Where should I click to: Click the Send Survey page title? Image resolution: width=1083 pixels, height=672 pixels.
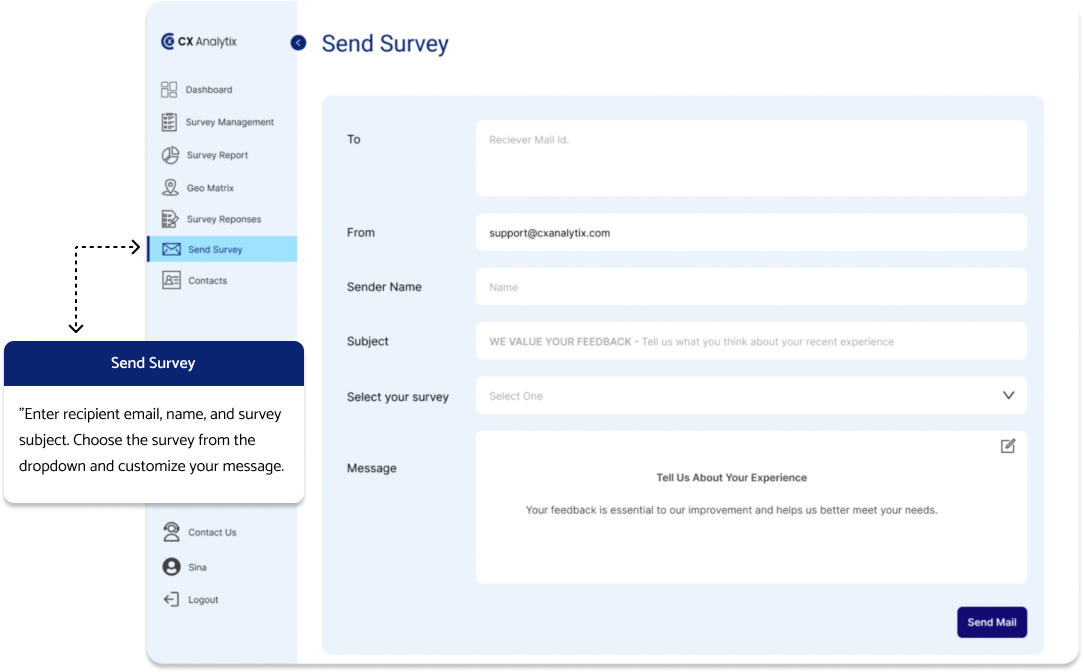pos(385,44)
